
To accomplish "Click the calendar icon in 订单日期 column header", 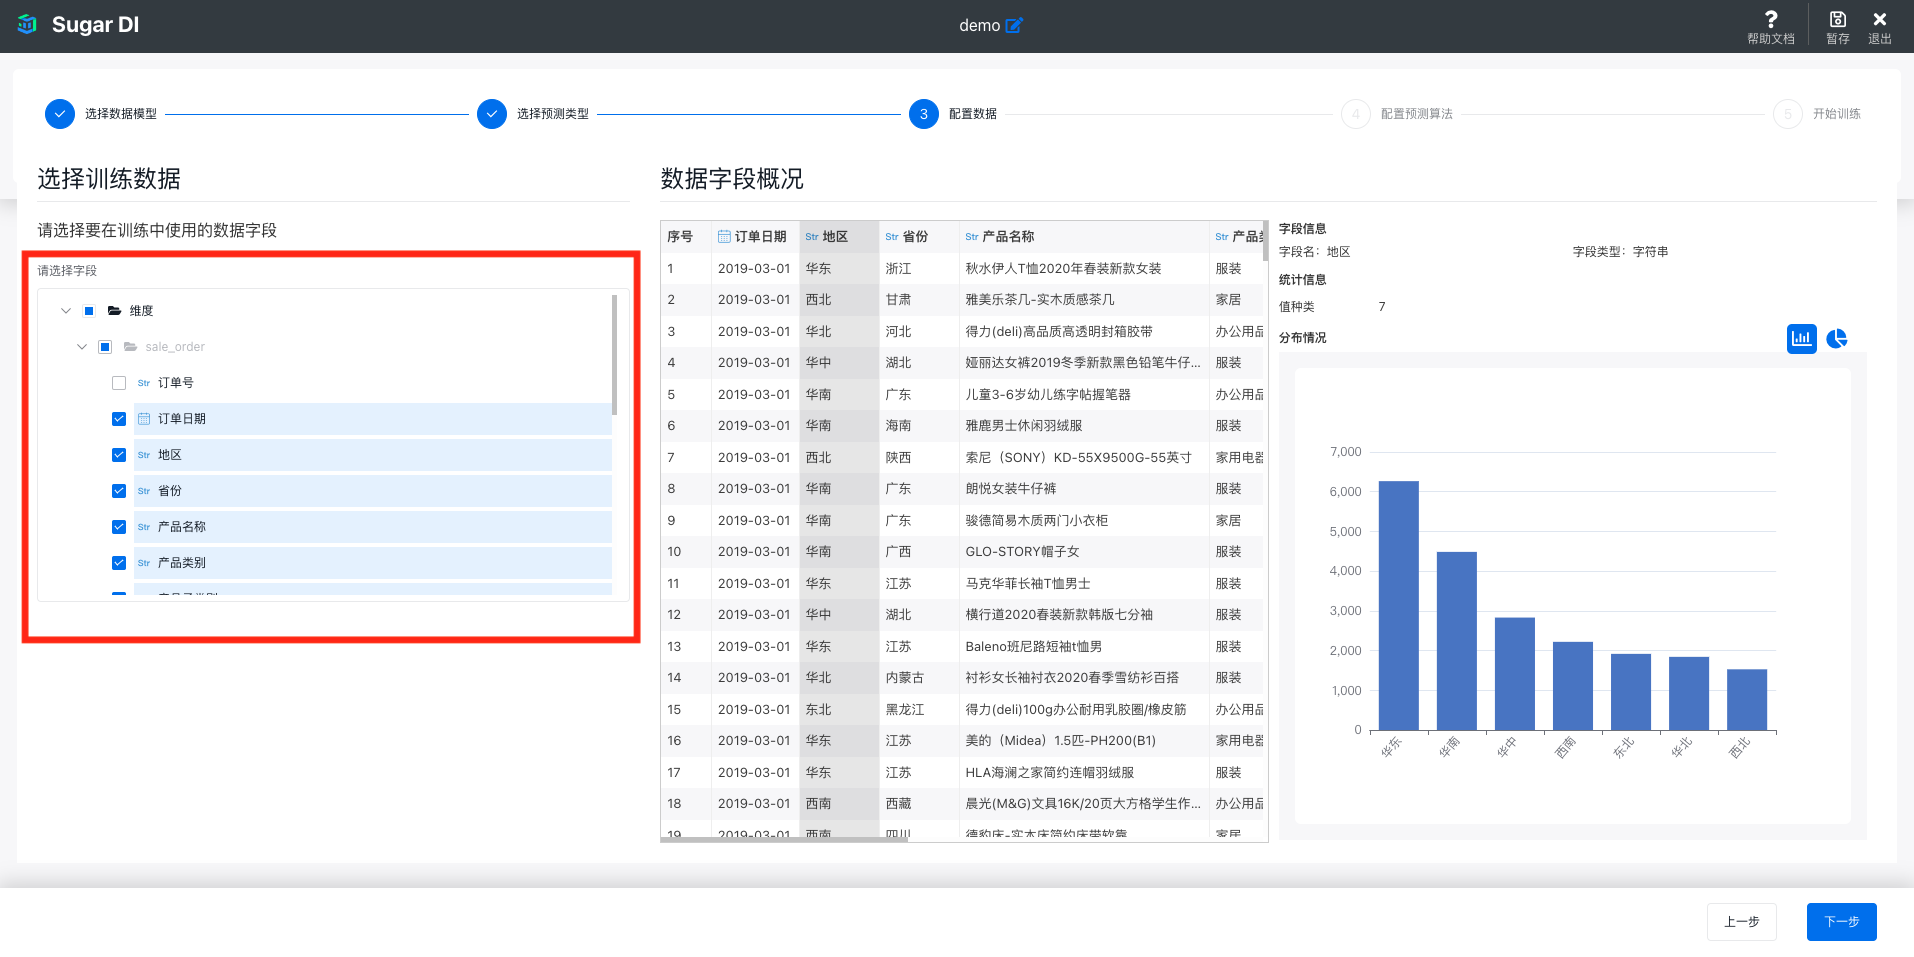I will coord(724,237).
